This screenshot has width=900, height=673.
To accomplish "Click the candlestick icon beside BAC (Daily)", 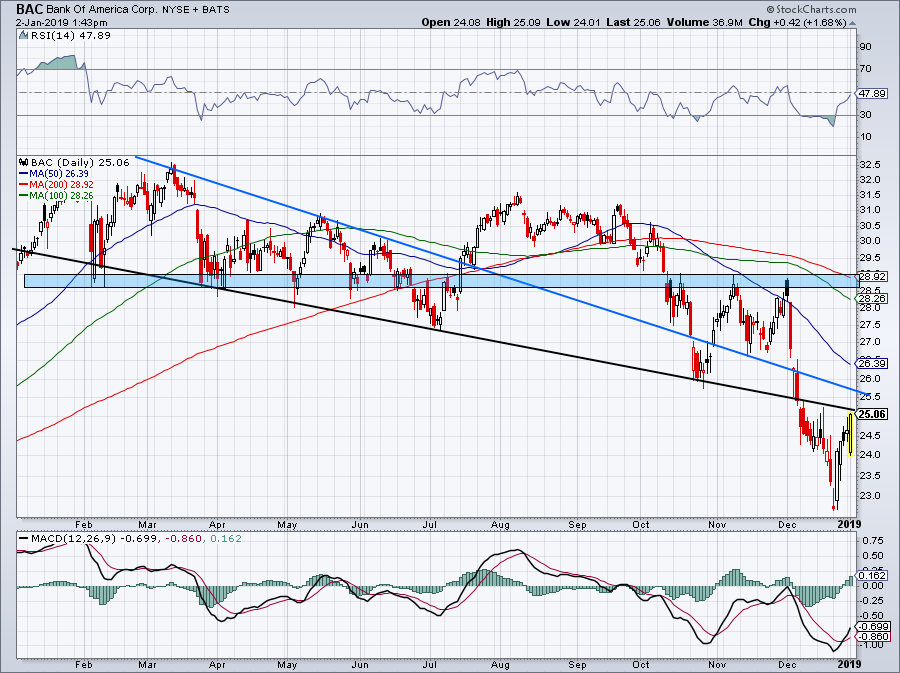I will [24, 162].
